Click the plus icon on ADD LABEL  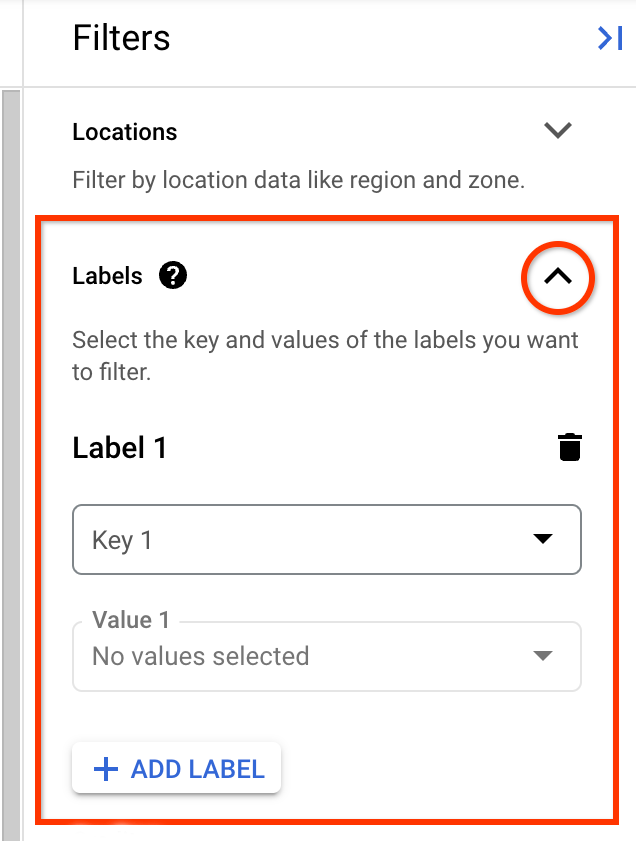[104, 768]
